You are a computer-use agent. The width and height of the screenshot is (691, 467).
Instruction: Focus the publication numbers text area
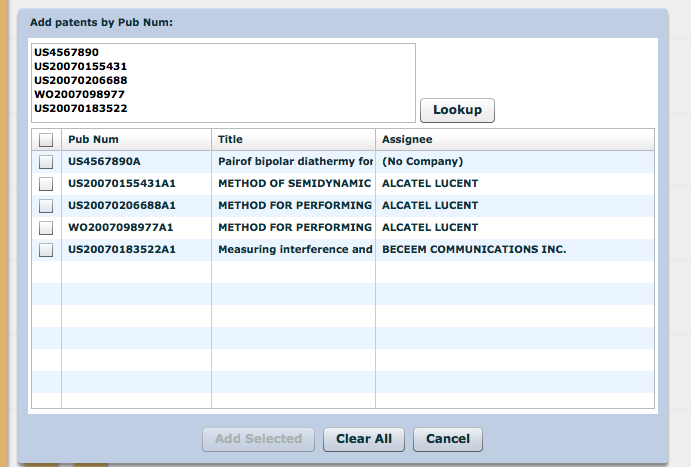(223, 82)
